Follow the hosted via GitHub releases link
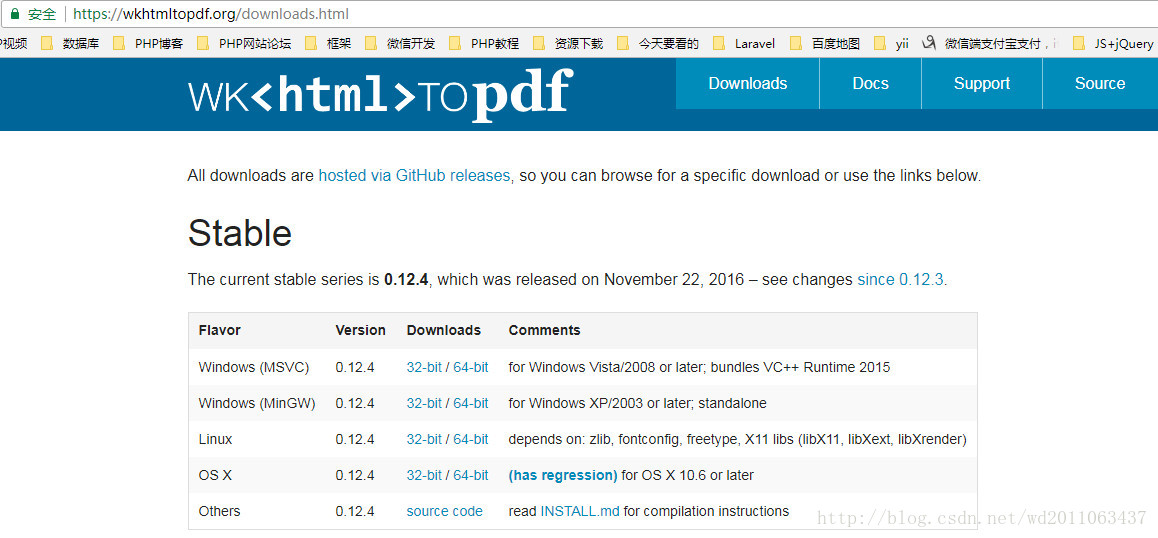This screenshot has height=538, width=1158. 414,176
